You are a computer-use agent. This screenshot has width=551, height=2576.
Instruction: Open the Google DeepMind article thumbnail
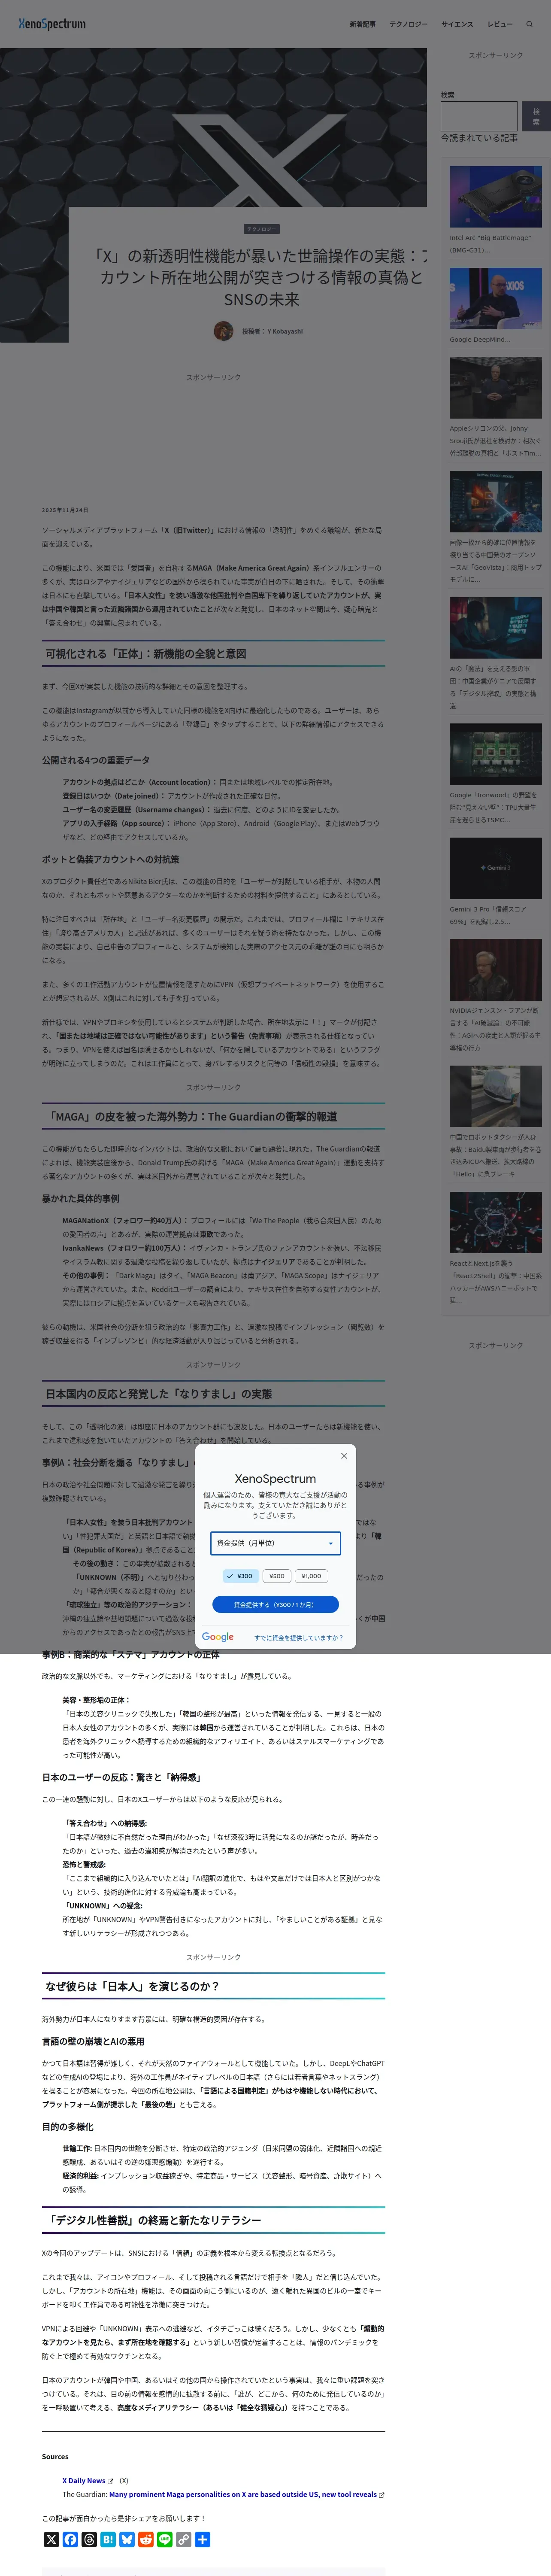coord(495,299)
